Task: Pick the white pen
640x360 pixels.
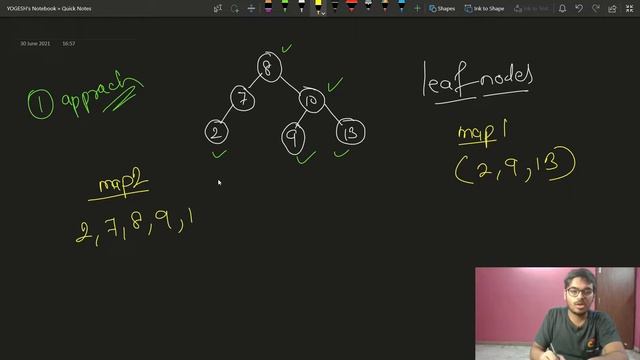Action: point(301,7)
